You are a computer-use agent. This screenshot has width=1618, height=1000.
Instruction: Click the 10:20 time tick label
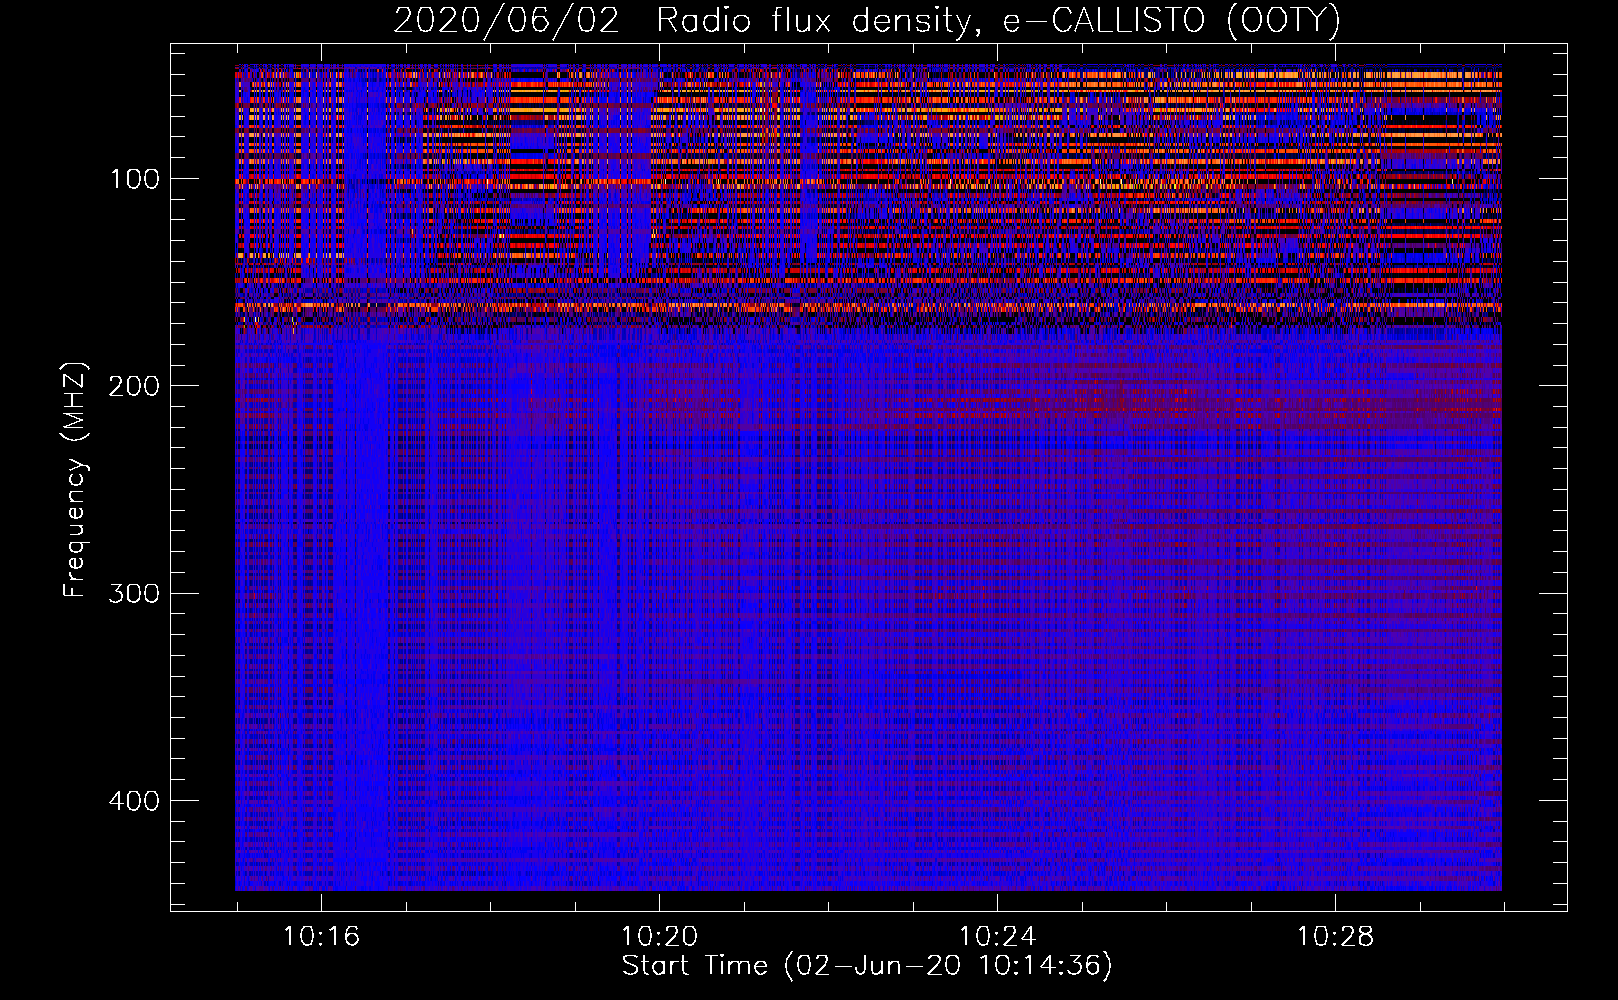[x=659, y=937]
